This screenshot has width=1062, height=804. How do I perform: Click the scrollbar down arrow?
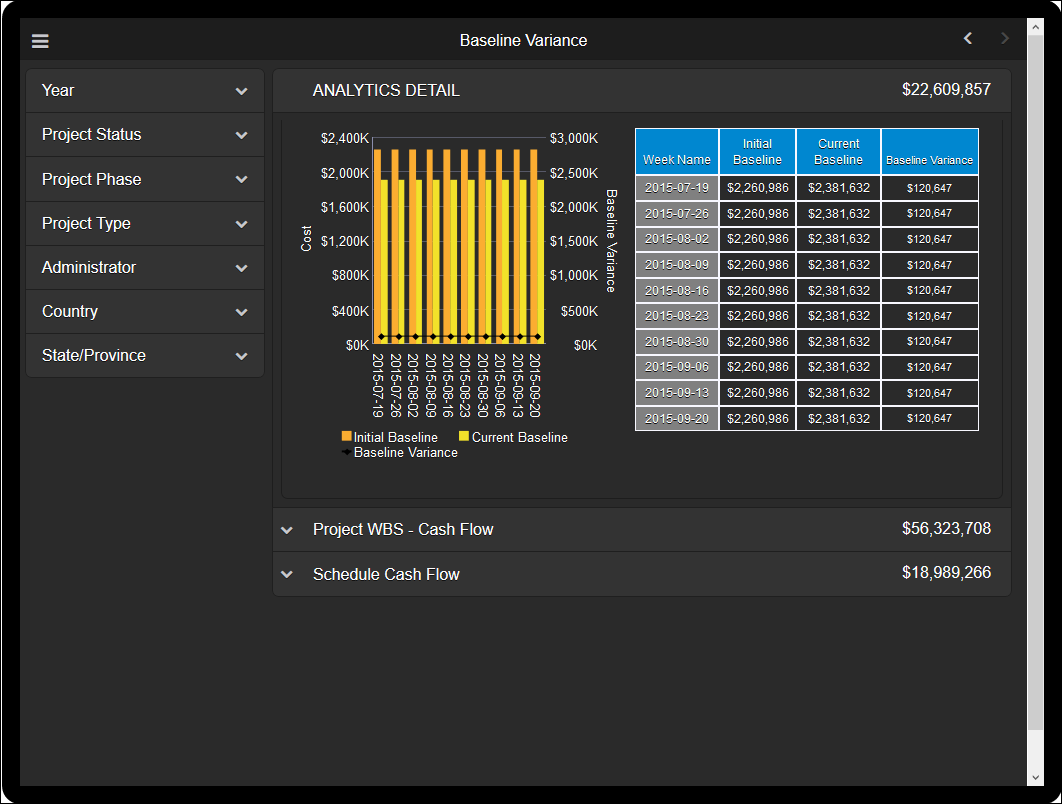(1035, 777)
